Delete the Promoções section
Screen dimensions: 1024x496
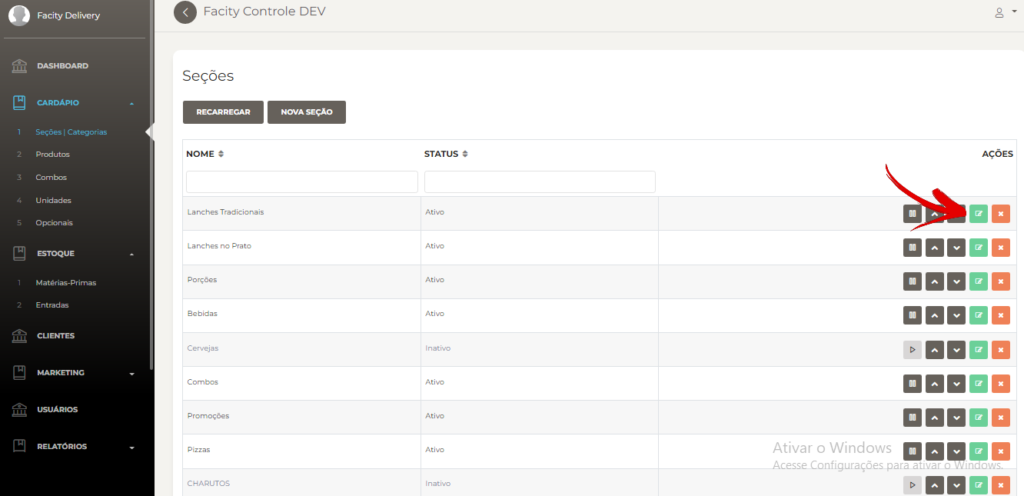click(x=1000, y=417)
